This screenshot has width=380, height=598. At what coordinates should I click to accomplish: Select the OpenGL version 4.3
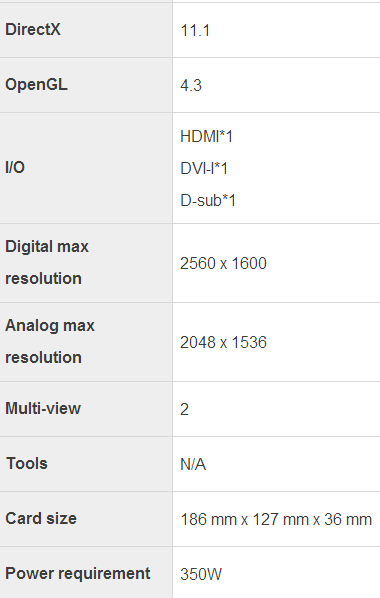tap(191, 85)
